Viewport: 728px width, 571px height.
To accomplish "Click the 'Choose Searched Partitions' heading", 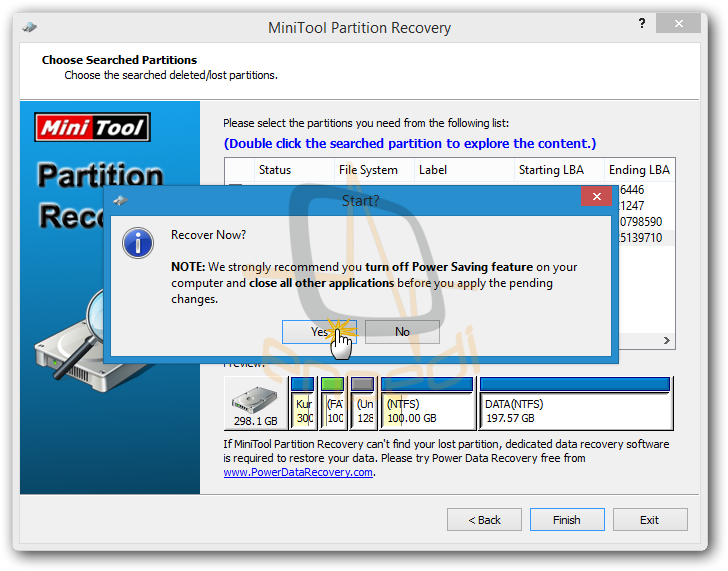I will coord(119,60).
